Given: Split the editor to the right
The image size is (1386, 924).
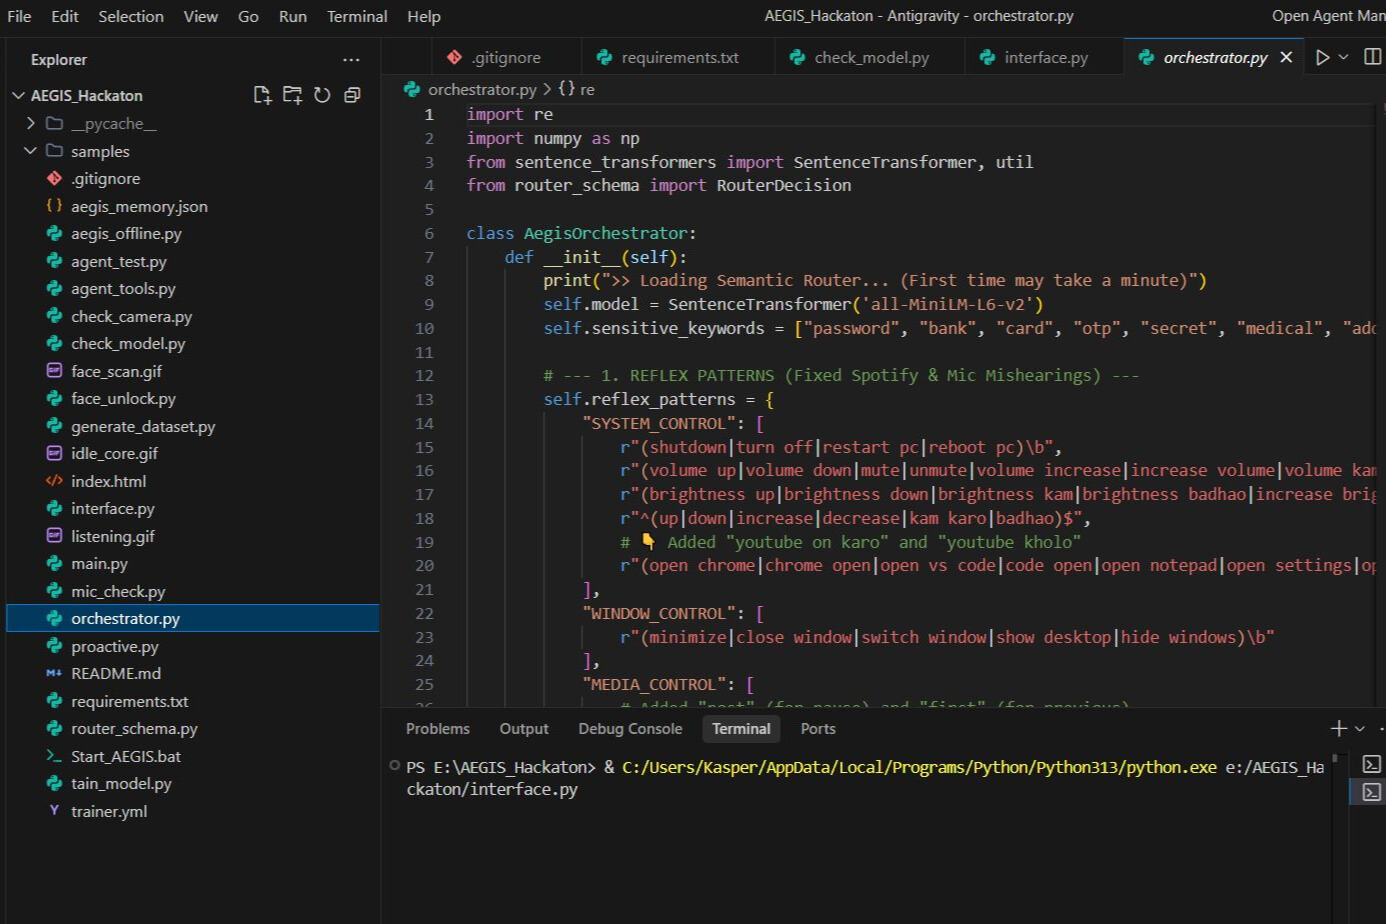Looking at the screenshot, I should (x=1372, y=58).
